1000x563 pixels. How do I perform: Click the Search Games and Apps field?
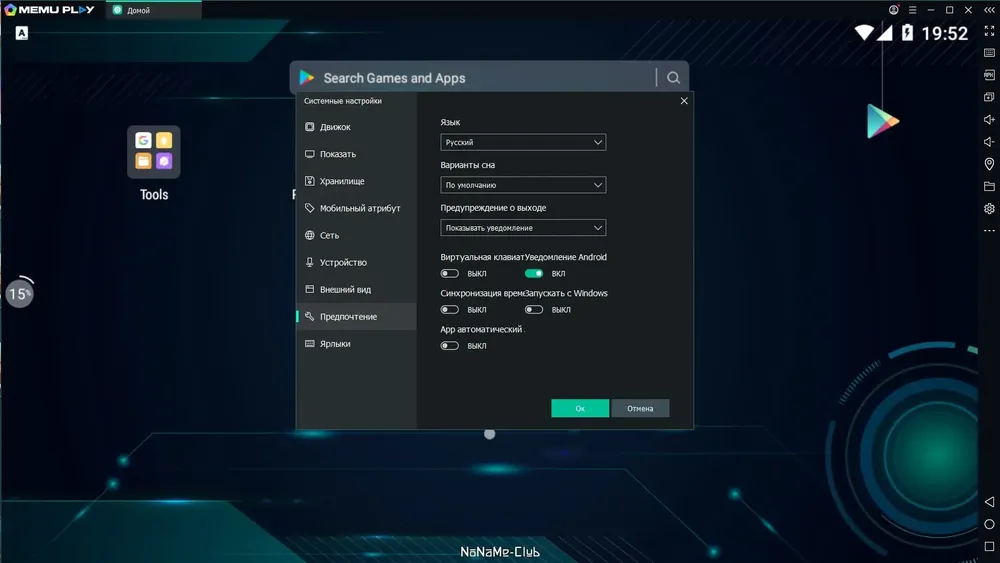point(475,78)
